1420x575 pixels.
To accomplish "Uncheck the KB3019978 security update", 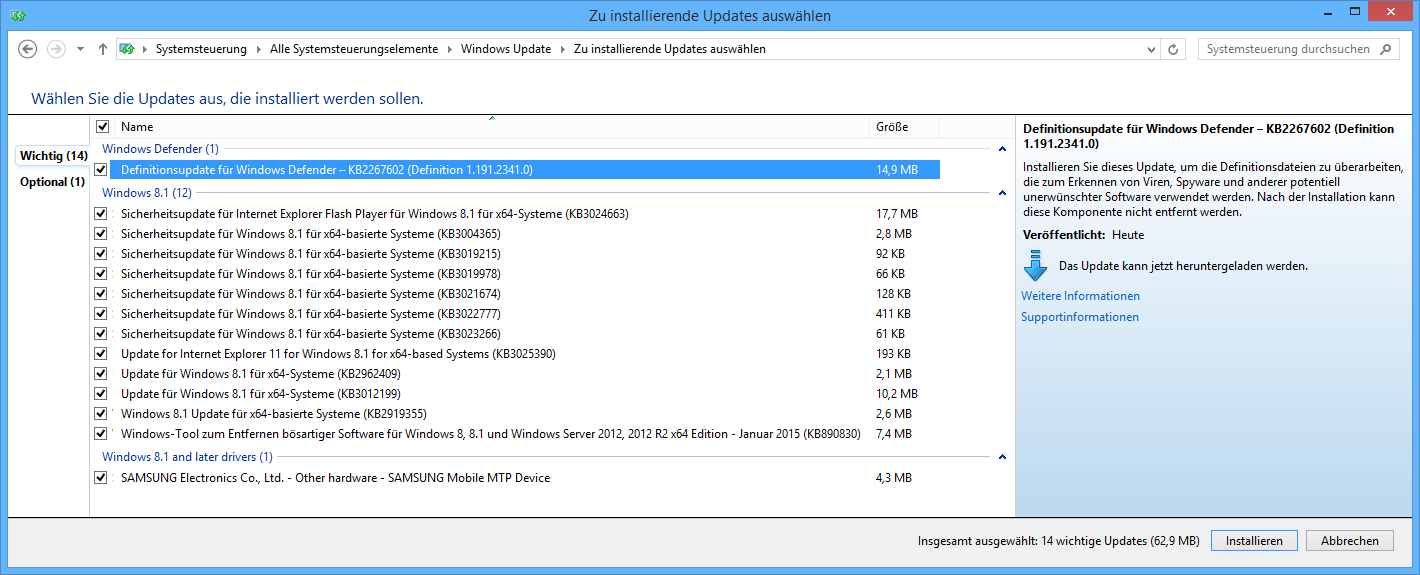I will point(101,274).
